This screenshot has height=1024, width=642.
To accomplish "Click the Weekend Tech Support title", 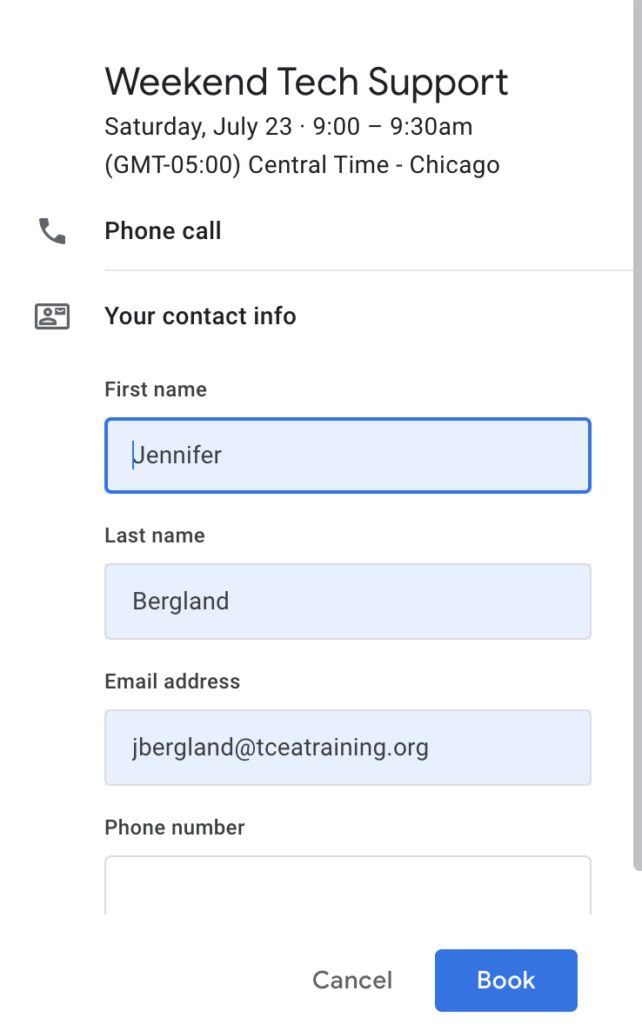I will point(306,82).
